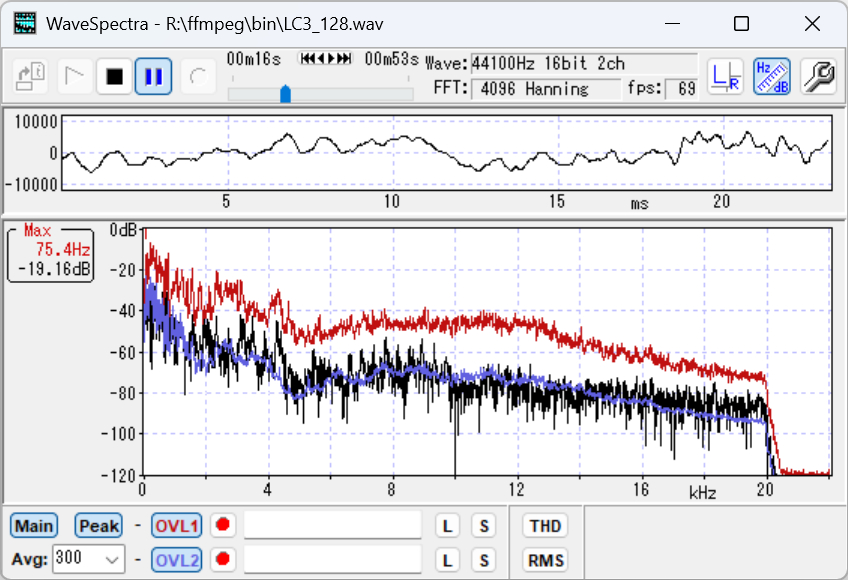This screenshot has width=848, height=580.
Task: Click the S save button in OVL2 row
Action: tap(484, 560)
